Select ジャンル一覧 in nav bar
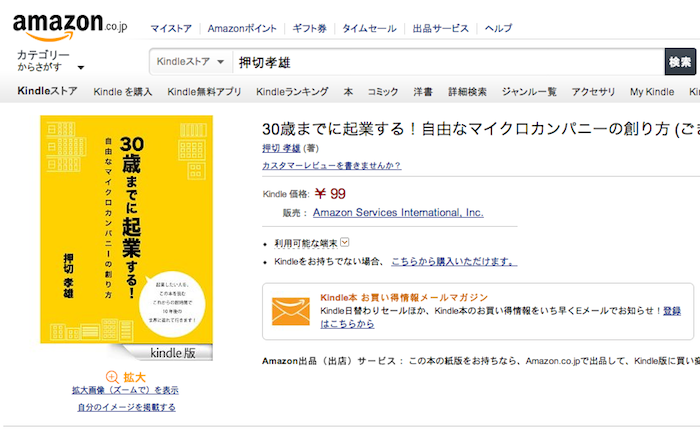Image resolution: width=700 pixels, height=429 pixels. [529, 92]
